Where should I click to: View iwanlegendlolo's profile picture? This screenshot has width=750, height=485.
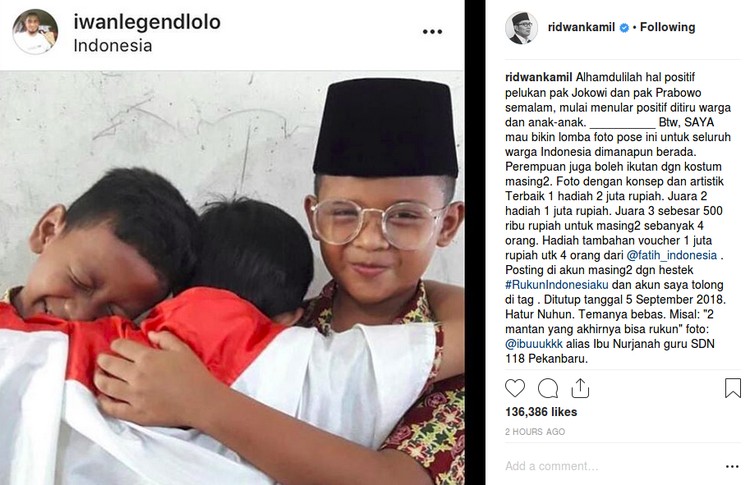coord(35,32)
